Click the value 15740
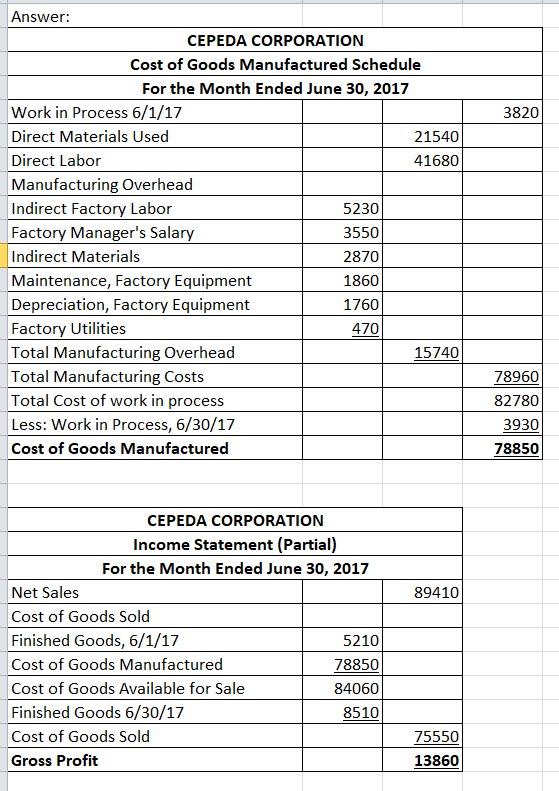The height and width of the screenshot is (791, 559). point(436,353)
